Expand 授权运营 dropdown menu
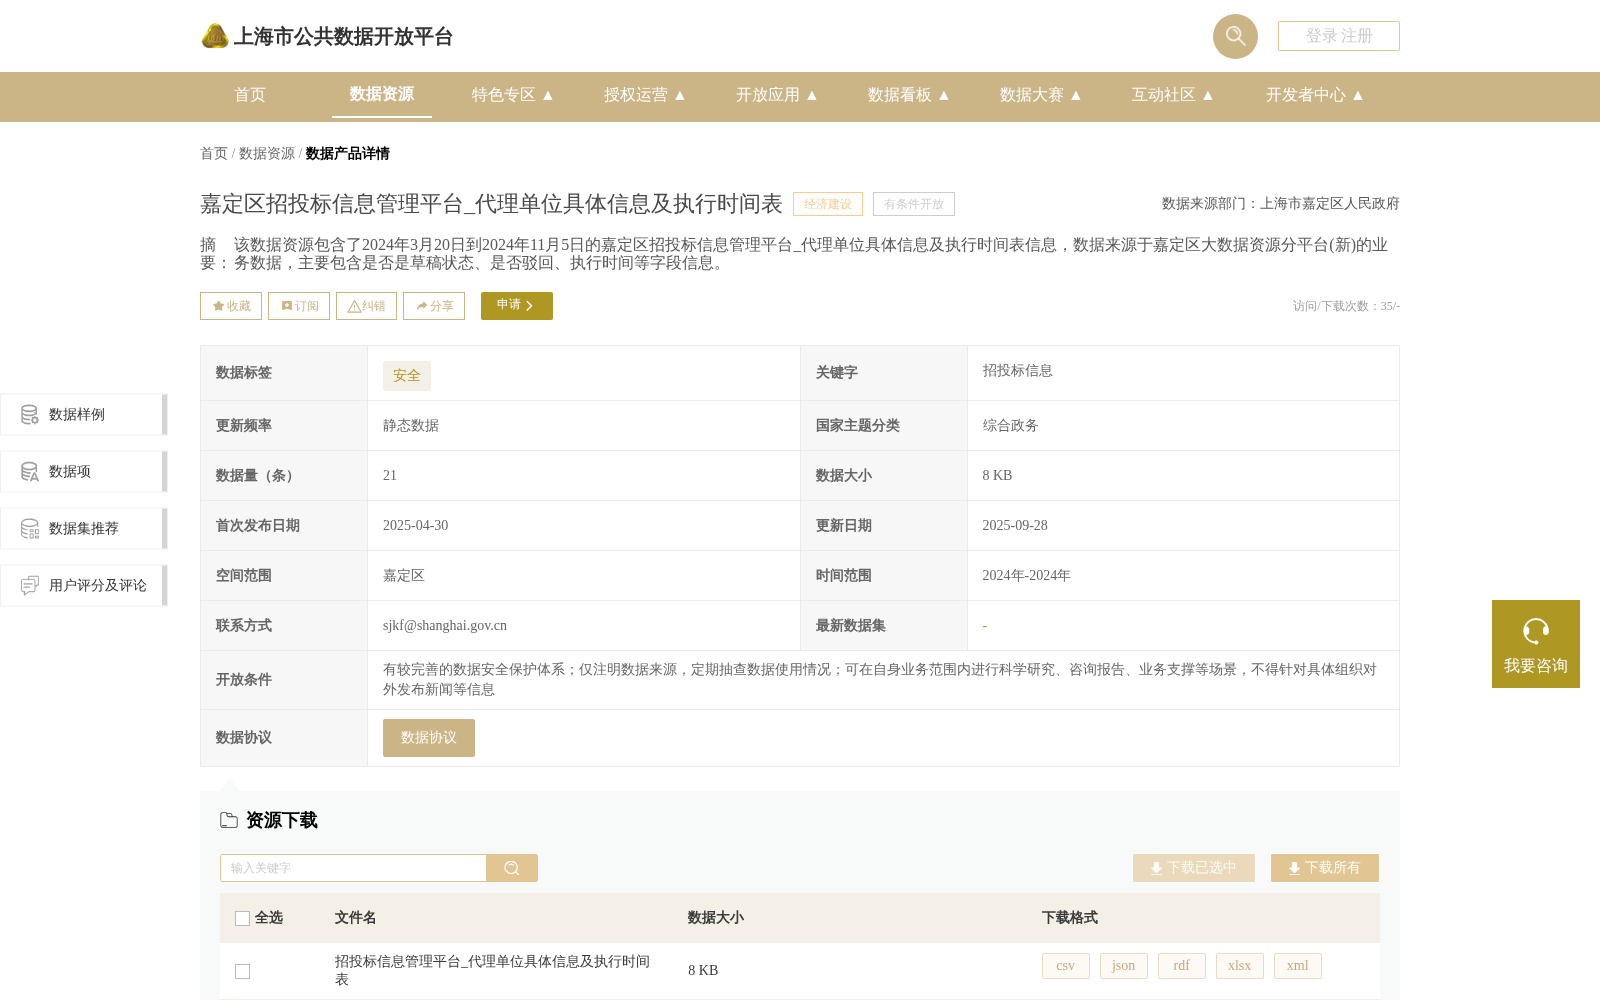Image resolution: width=1600 pixels, height=1000 pixels. click(x=645, y=95)
